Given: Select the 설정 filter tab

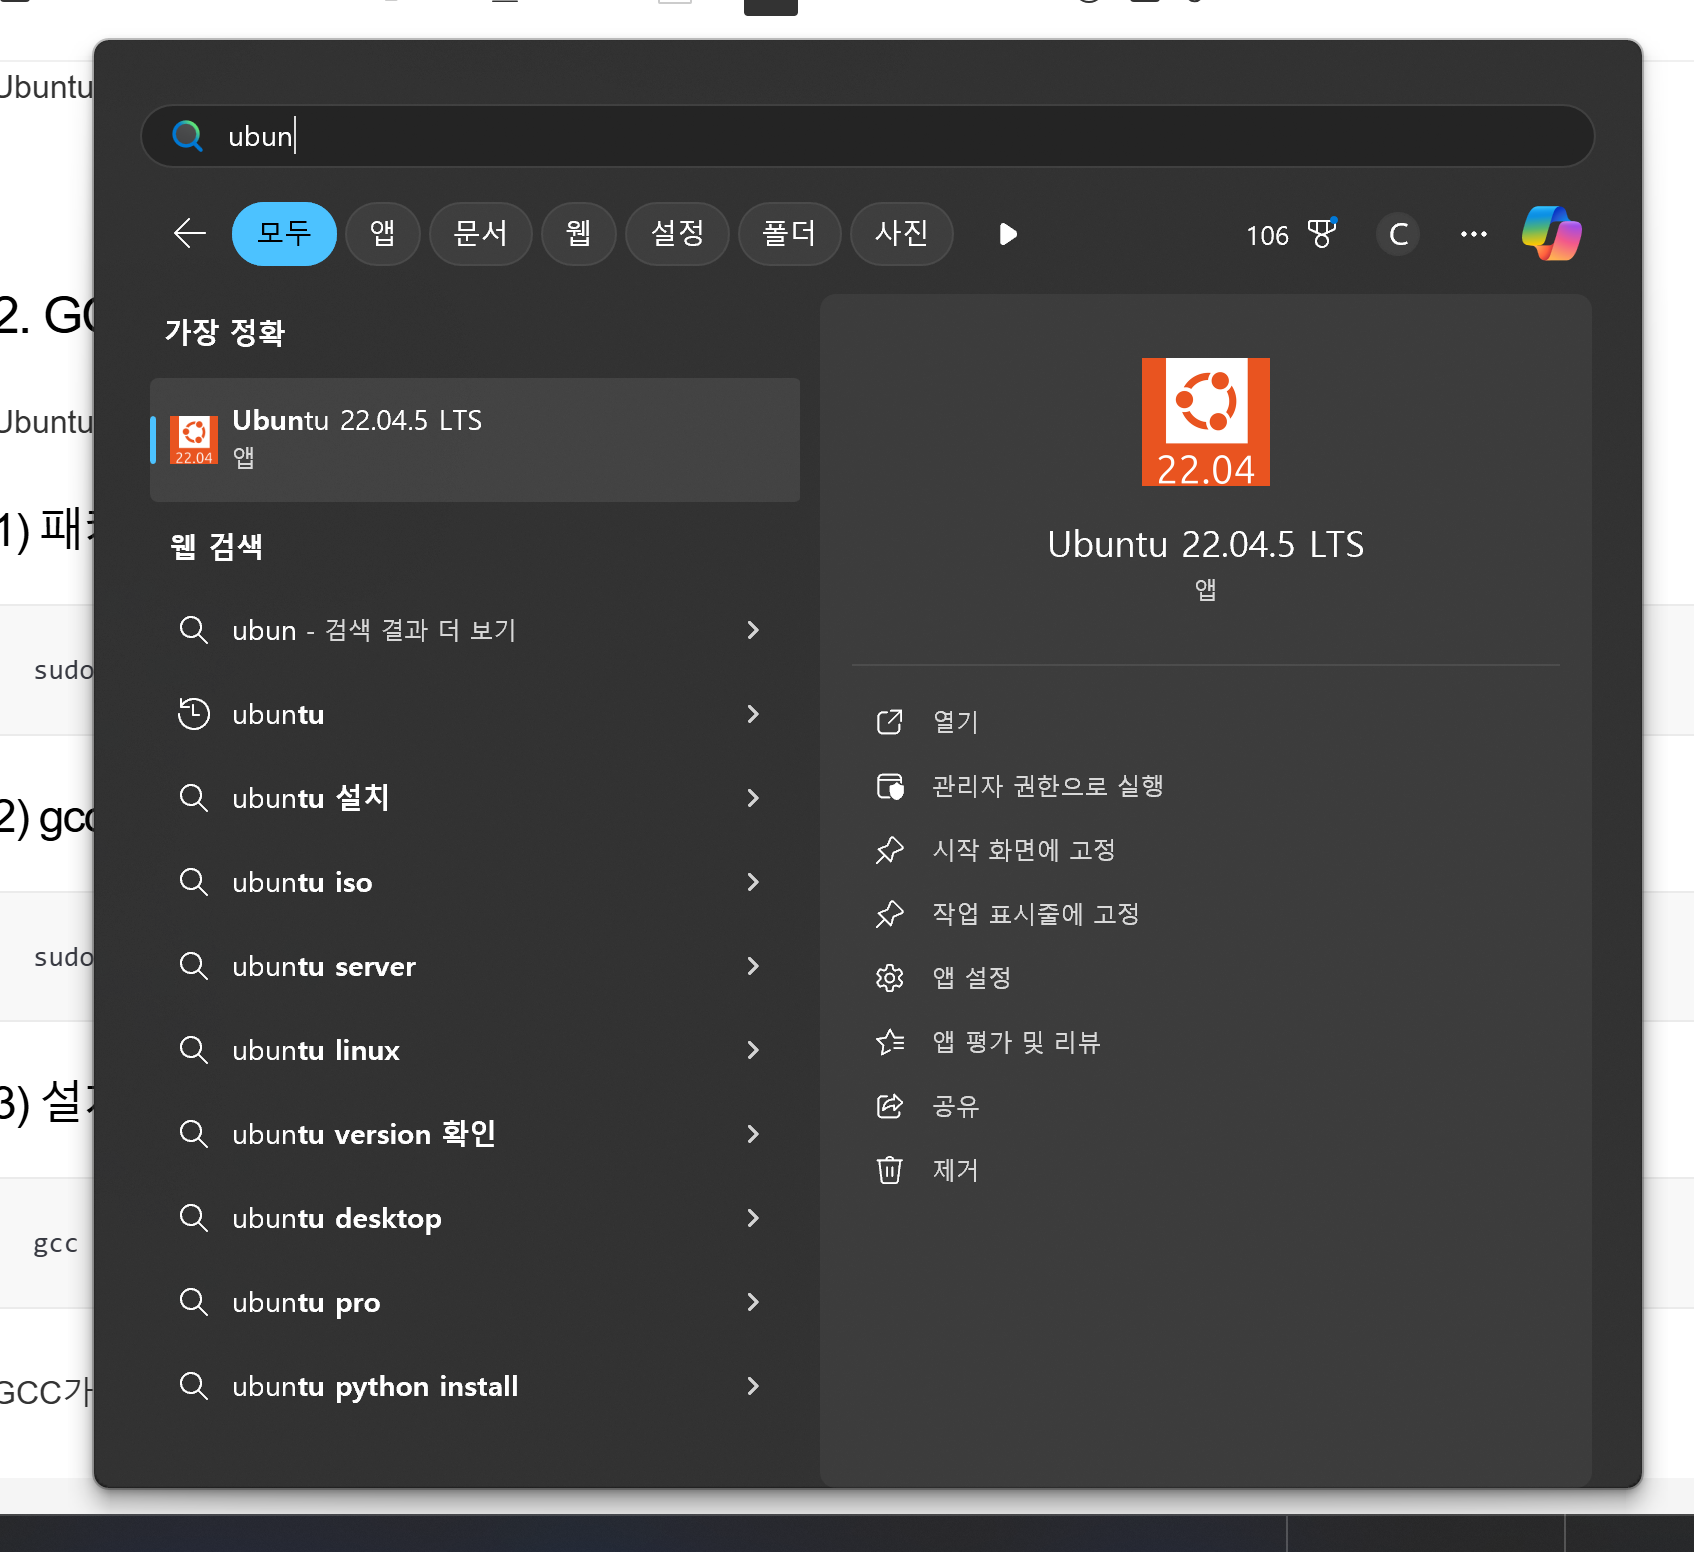Looking at the screenshot, I should coord(677,234).
